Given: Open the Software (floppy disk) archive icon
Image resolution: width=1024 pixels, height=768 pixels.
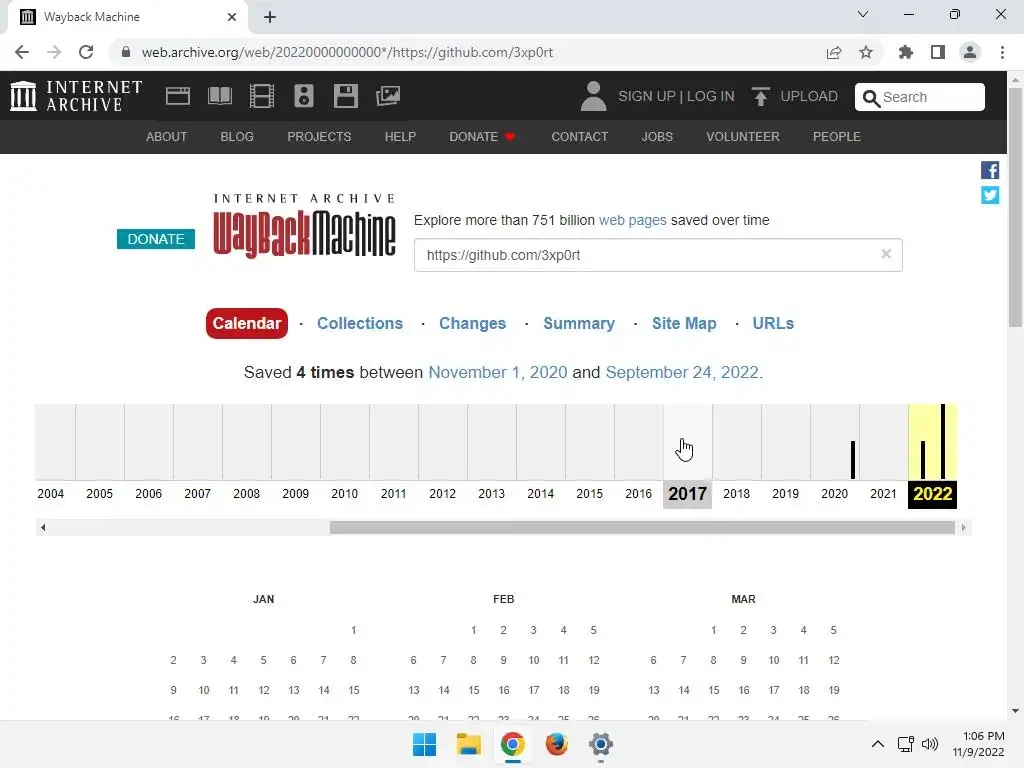Looking at the screenshot, I should (x=345, y=96).
